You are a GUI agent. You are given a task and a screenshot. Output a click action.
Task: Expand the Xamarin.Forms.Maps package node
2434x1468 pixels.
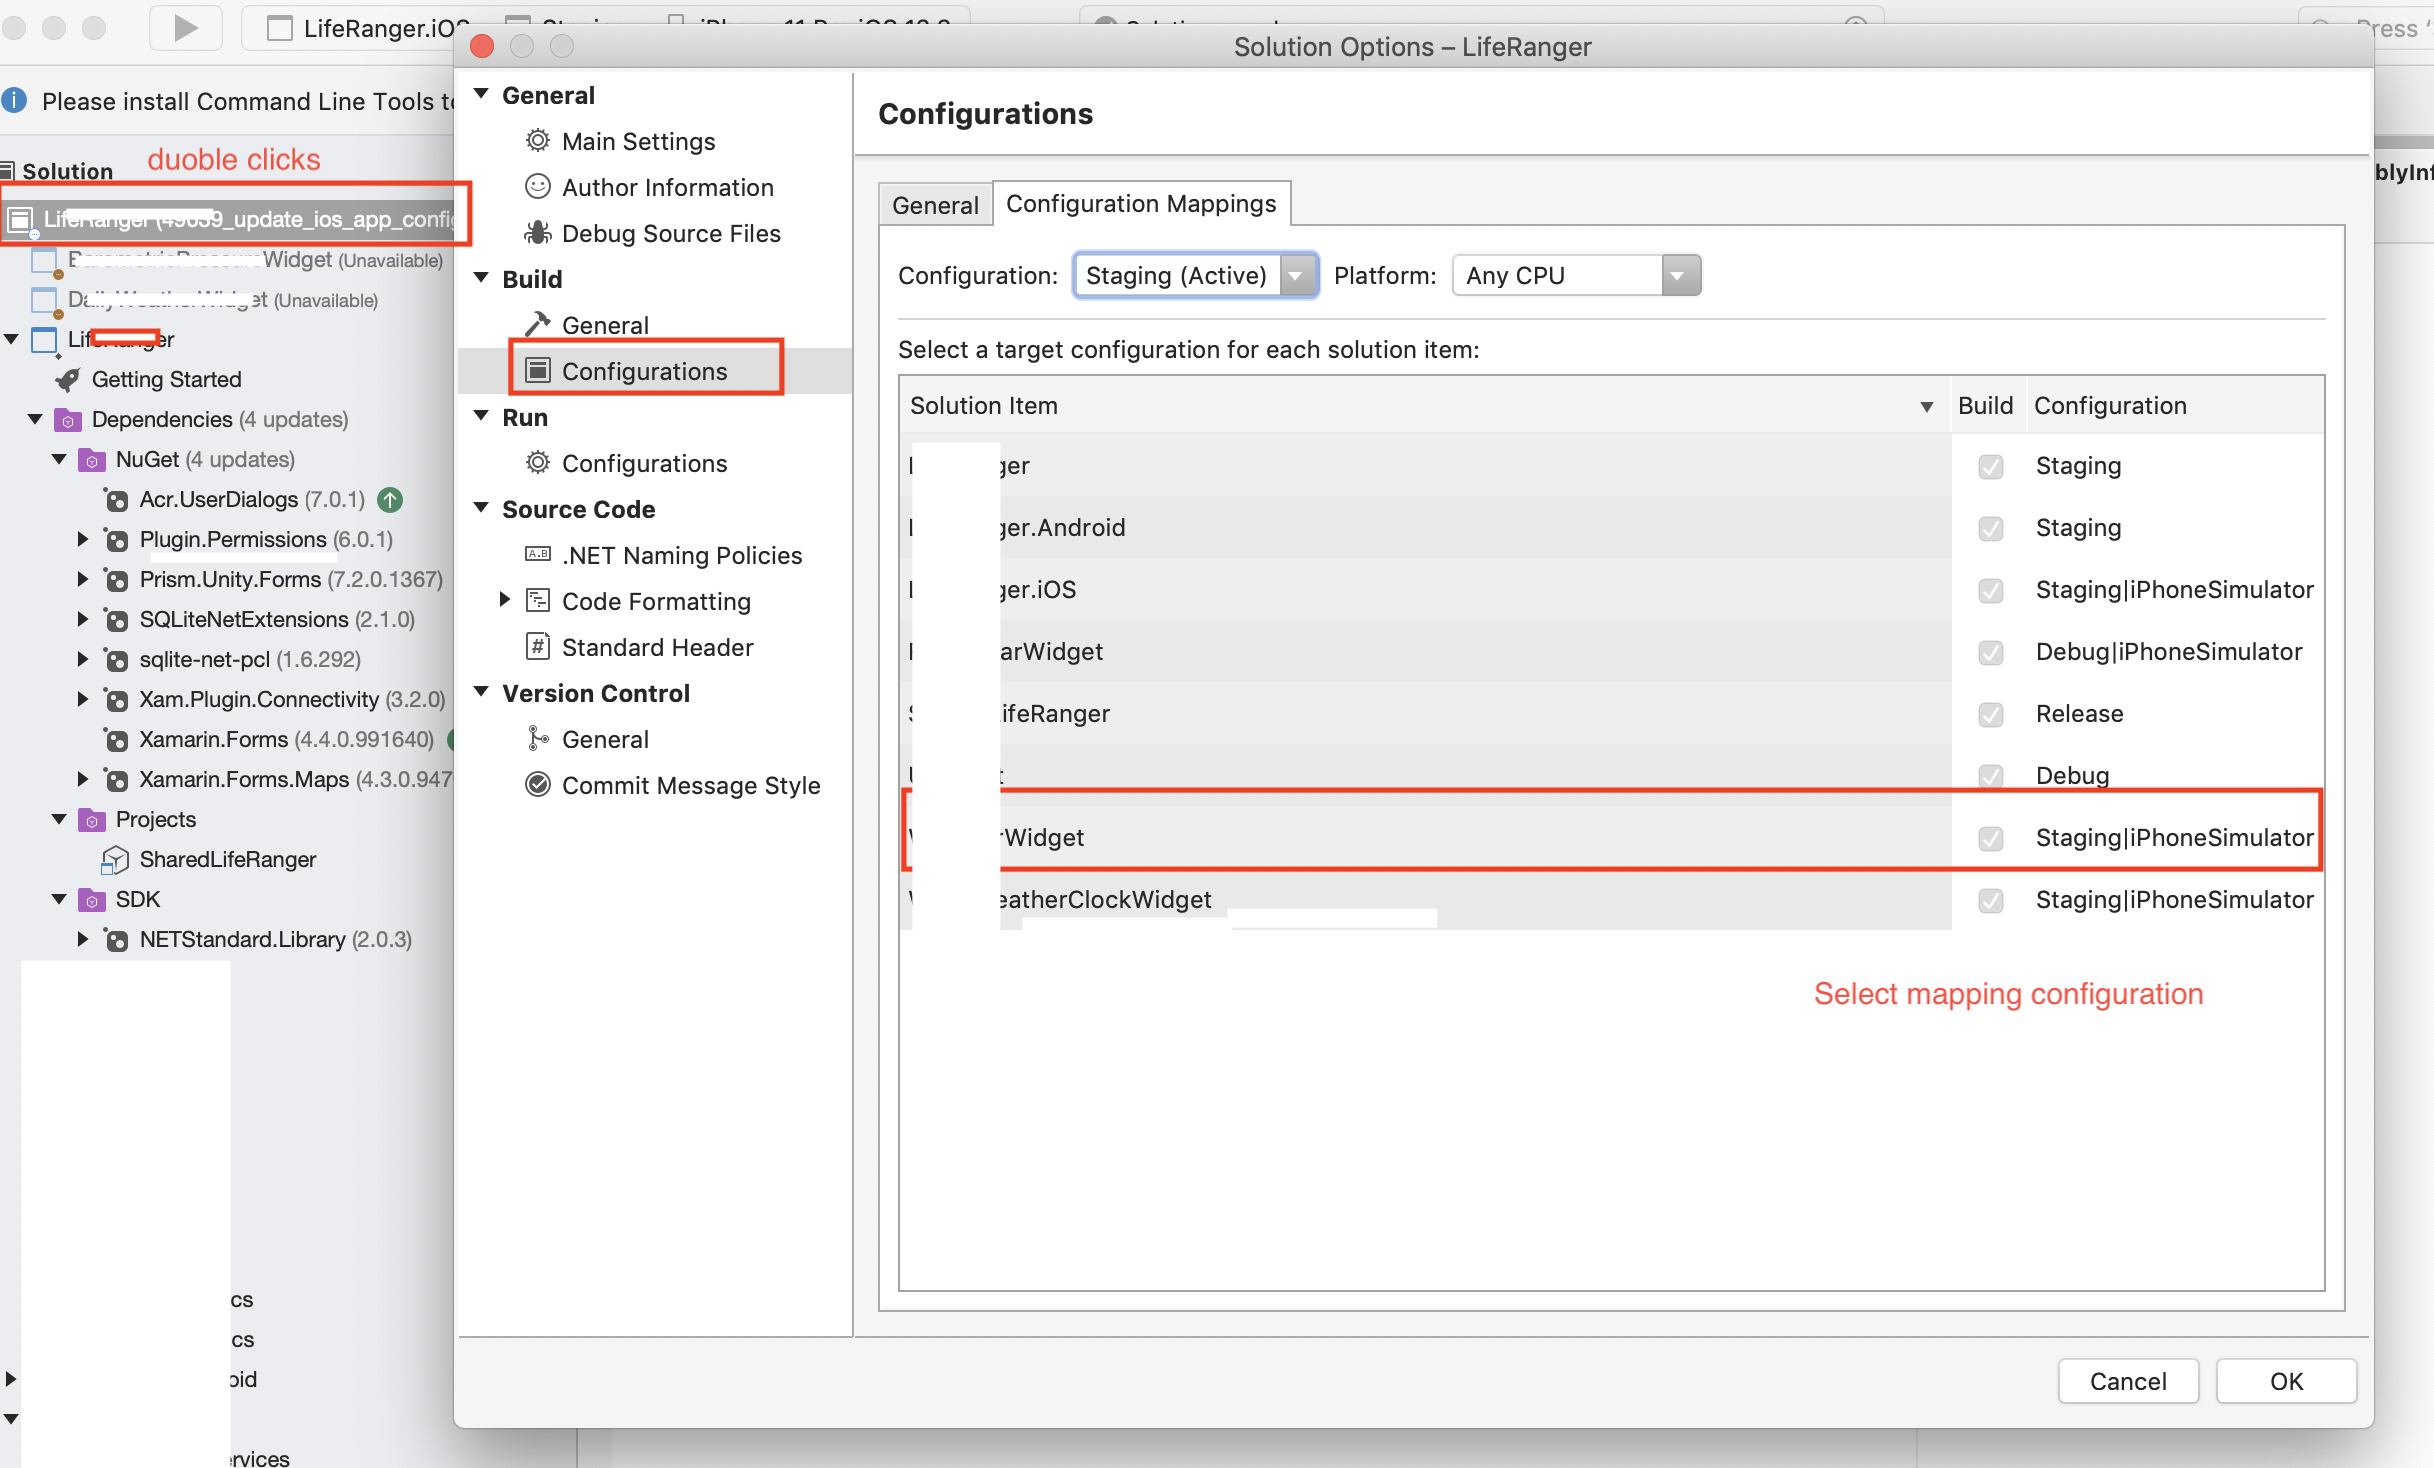click(83, 779)
